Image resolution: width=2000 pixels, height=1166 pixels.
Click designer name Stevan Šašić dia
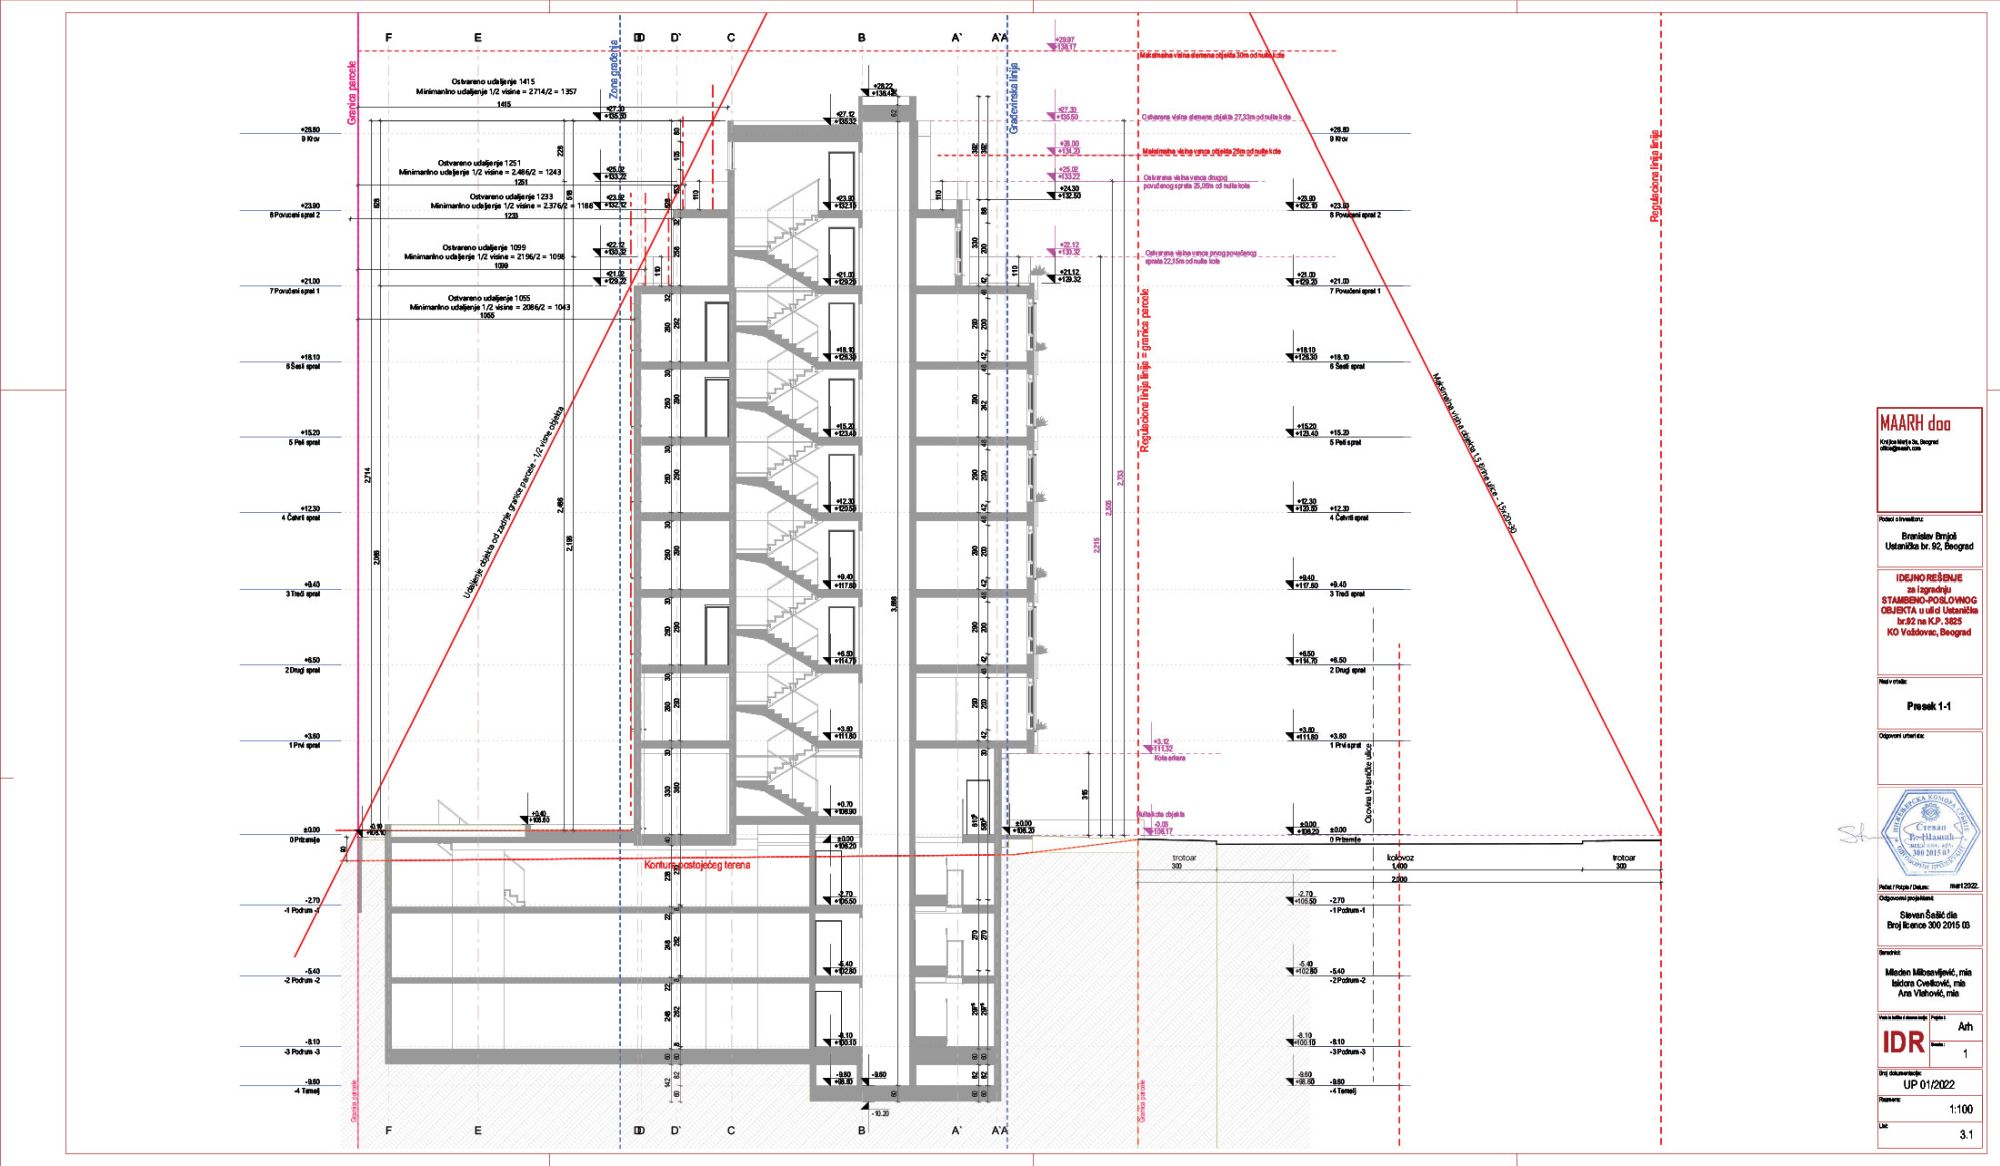point(1928,914)
